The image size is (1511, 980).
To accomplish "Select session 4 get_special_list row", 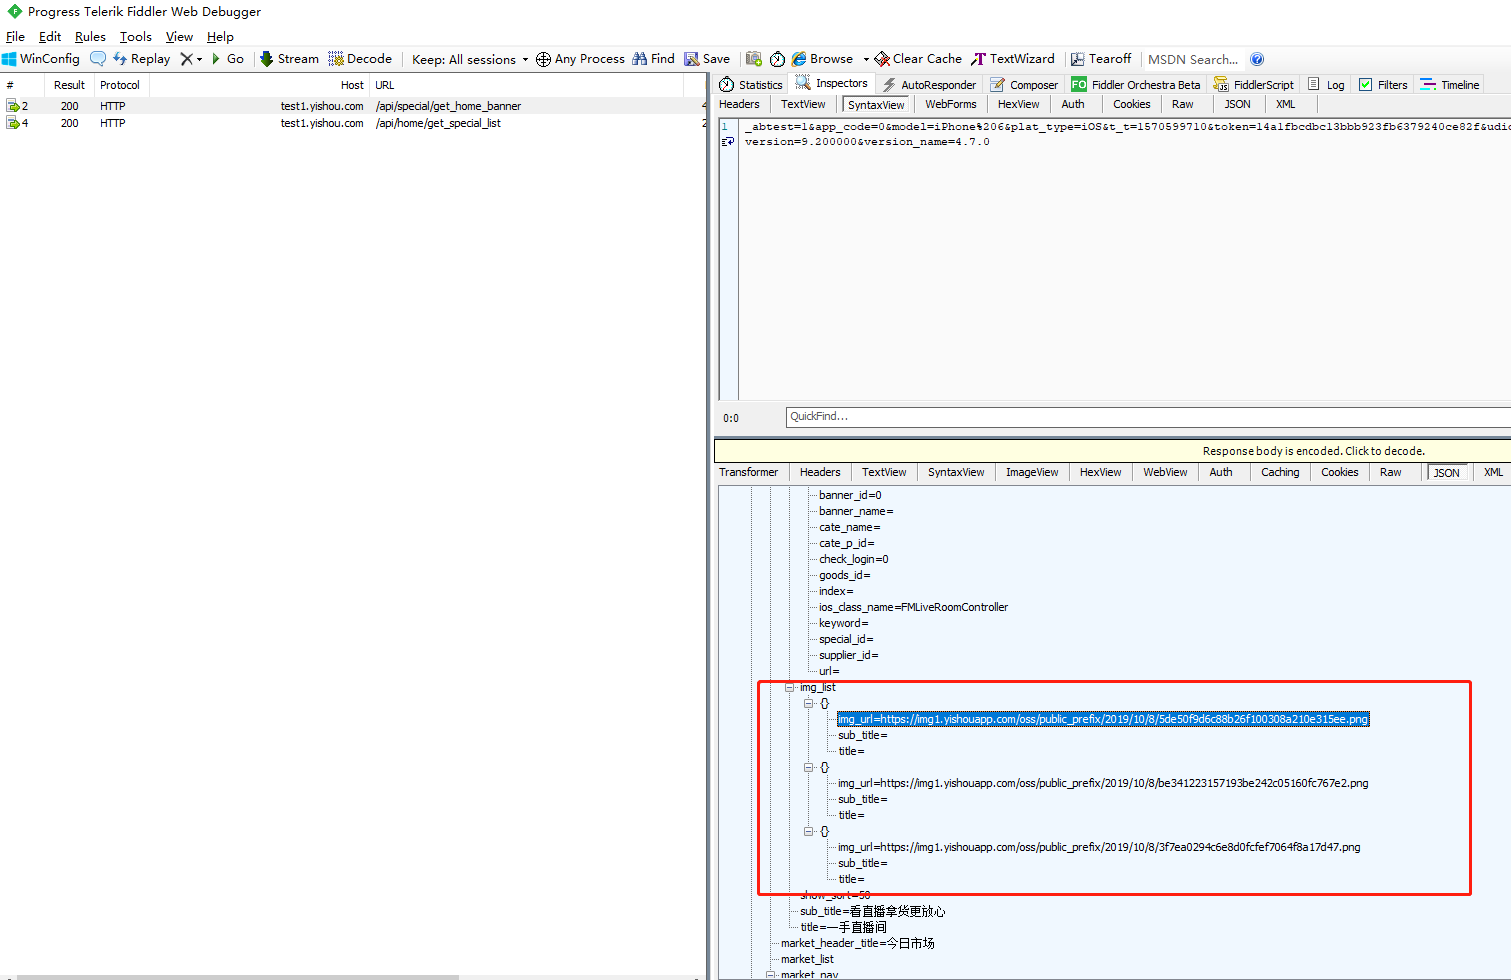I will [x=353, y=123].
